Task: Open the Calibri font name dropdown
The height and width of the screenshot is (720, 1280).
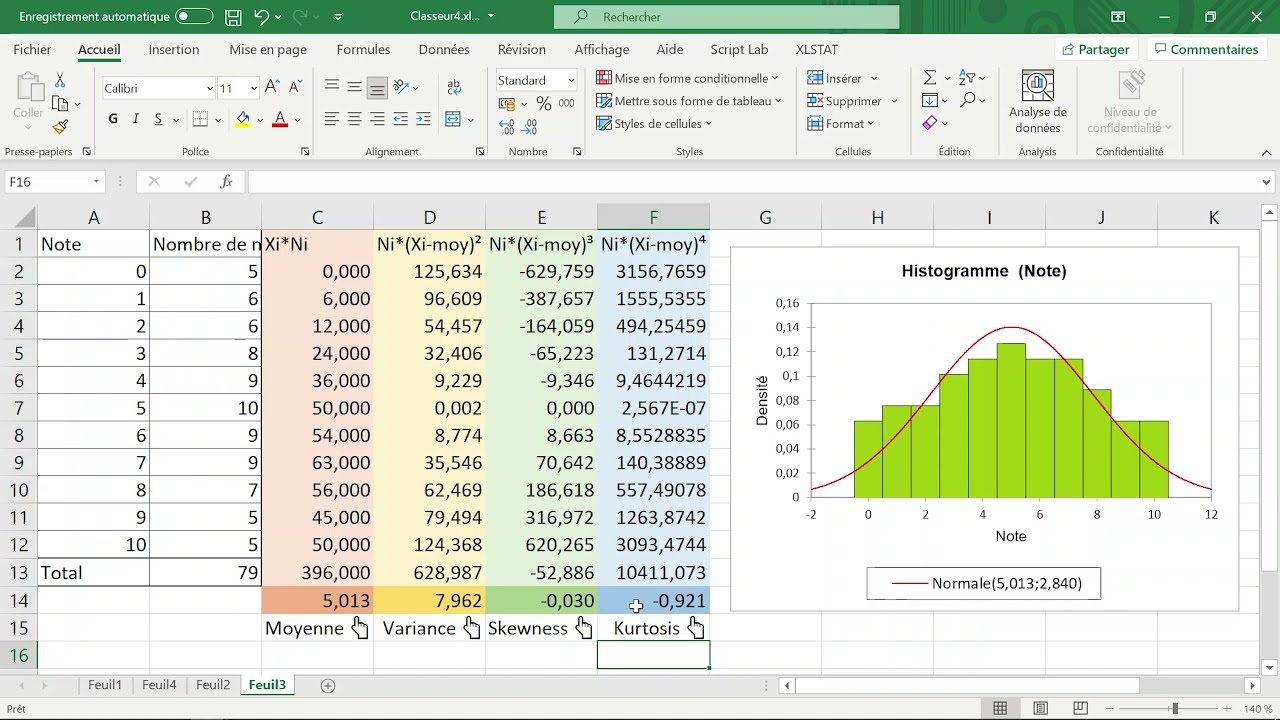Action: (x=209, y=88)
